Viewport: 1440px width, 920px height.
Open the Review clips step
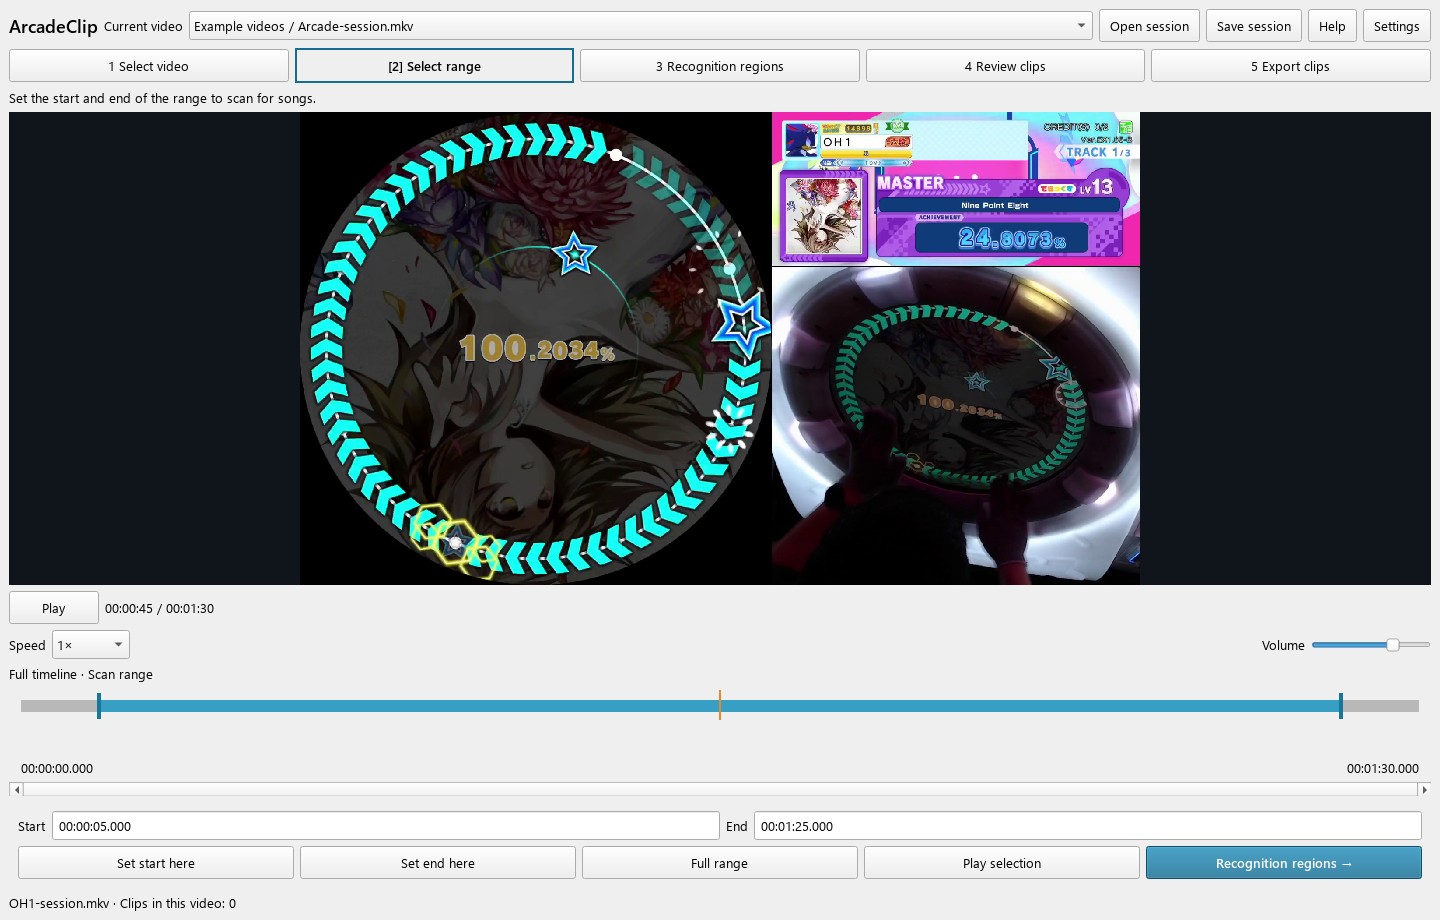point(1005,66)
